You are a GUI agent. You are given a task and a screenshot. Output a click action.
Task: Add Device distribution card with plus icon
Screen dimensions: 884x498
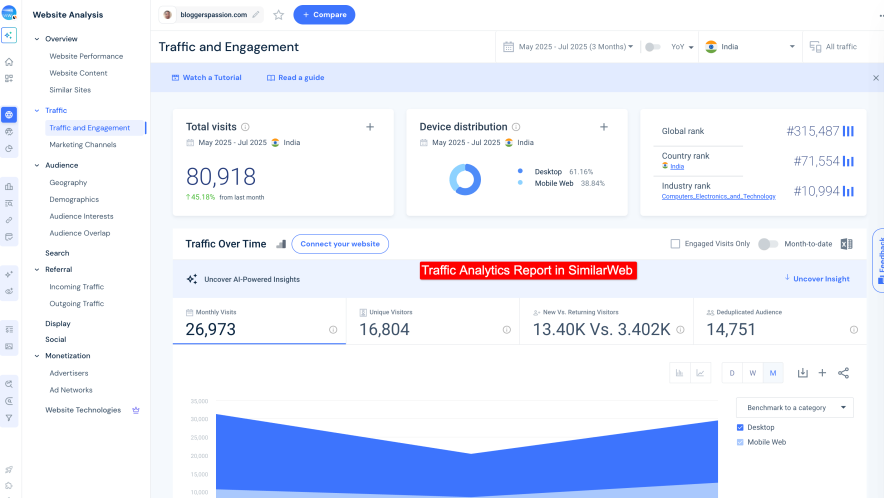coord(604,127)
